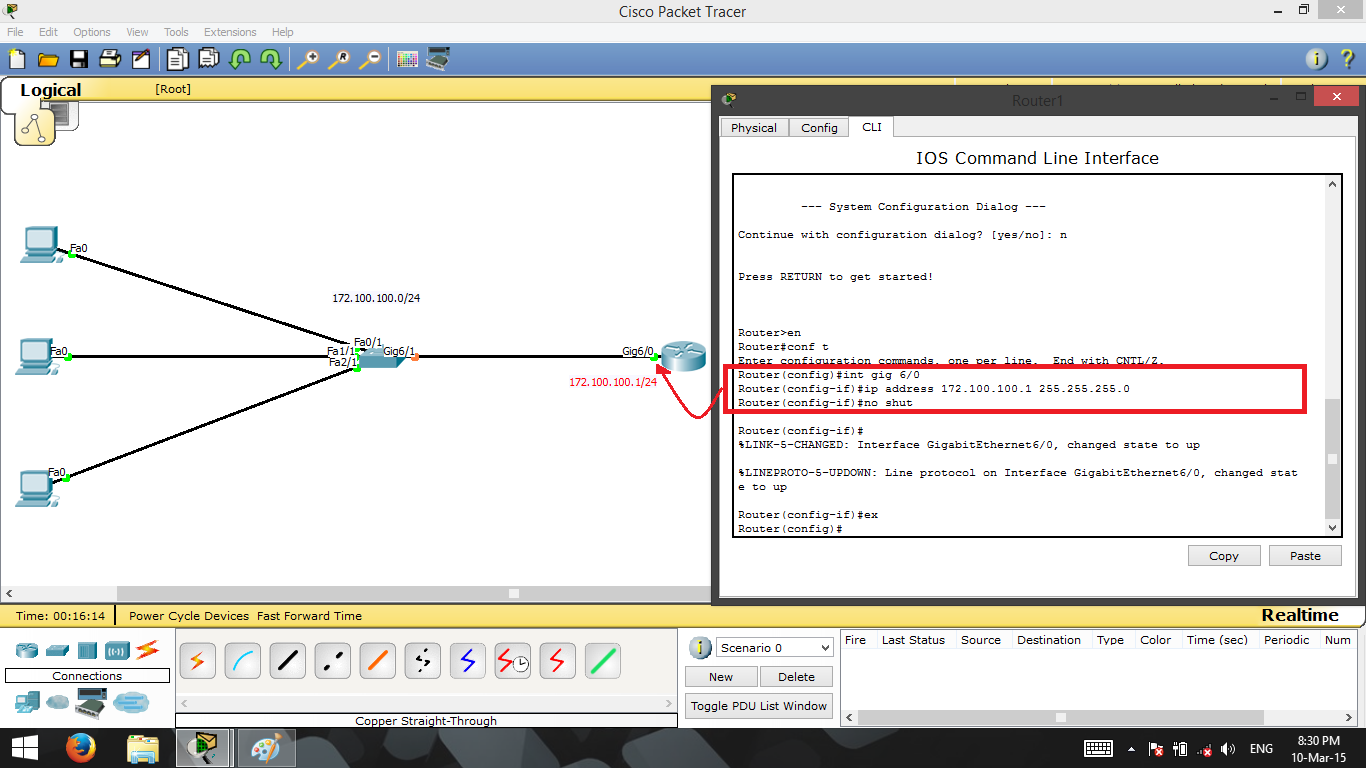
Task: Switch to the Realtime mode tab
Action: [x=1300, y=615]
